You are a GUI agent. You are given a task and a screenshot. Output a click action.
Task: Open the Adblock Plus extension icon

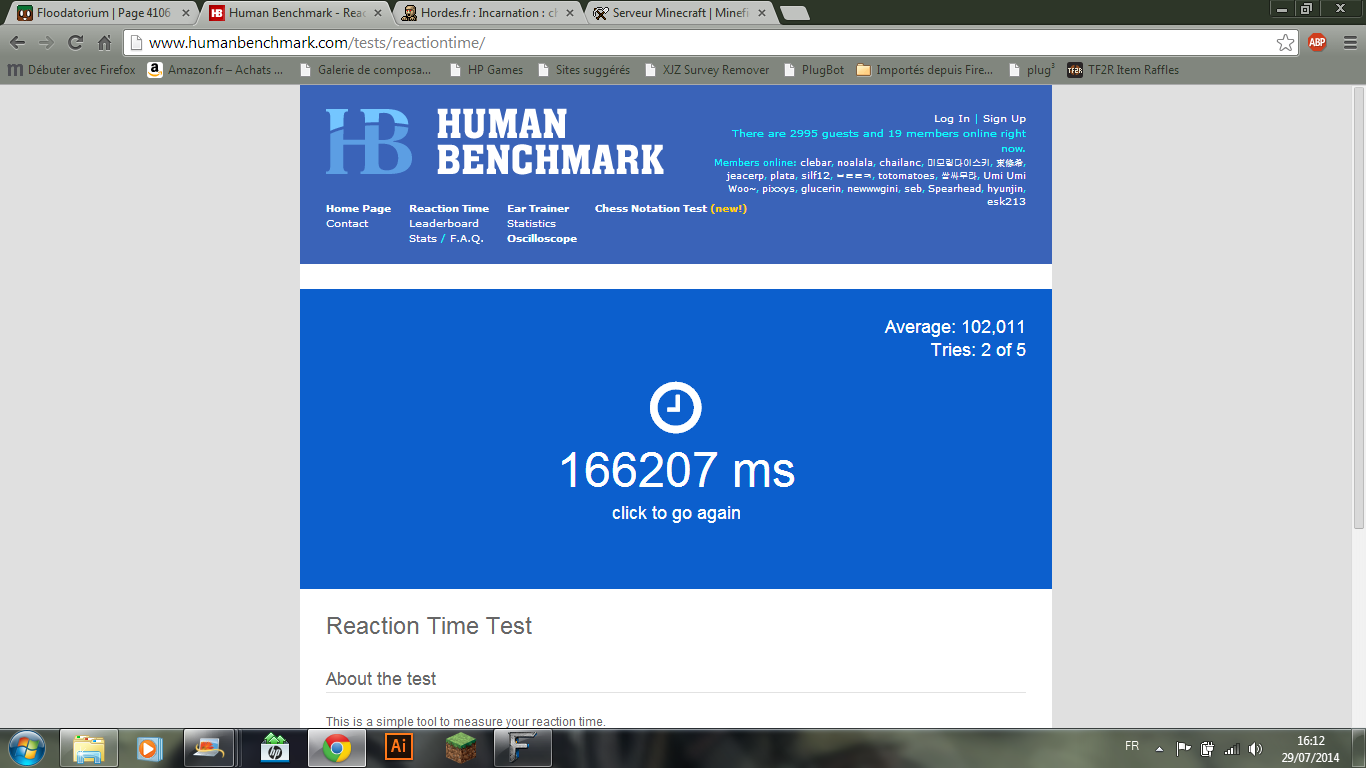pos(1317,42)
